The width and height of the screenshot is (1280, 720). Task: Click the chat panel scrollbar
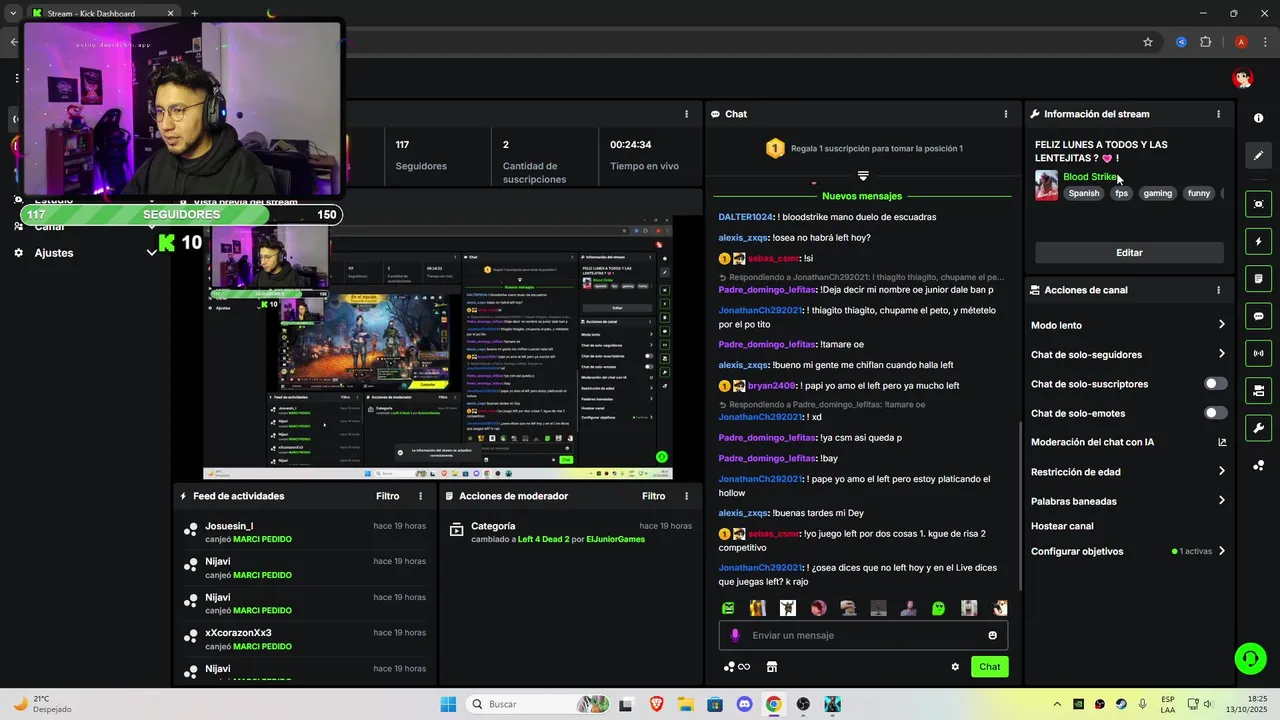point(1019,505)
